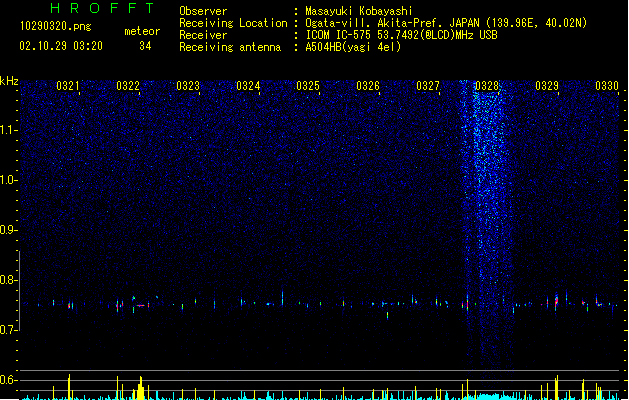Image resolution: width=629 pixels, height=400 pixels.
Task: Click the 0321 time marker
Action: coord(68,86)
